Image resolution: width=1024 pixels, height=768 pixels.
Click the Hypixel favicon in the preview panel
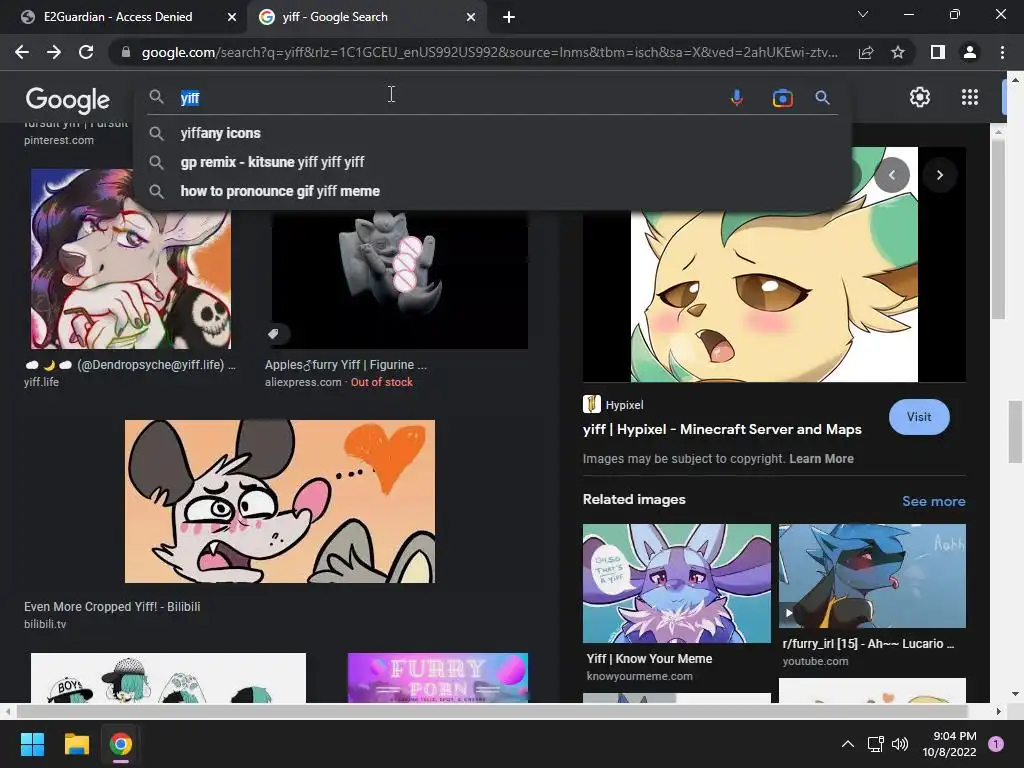pyautogui.click(x=592, y=404)
